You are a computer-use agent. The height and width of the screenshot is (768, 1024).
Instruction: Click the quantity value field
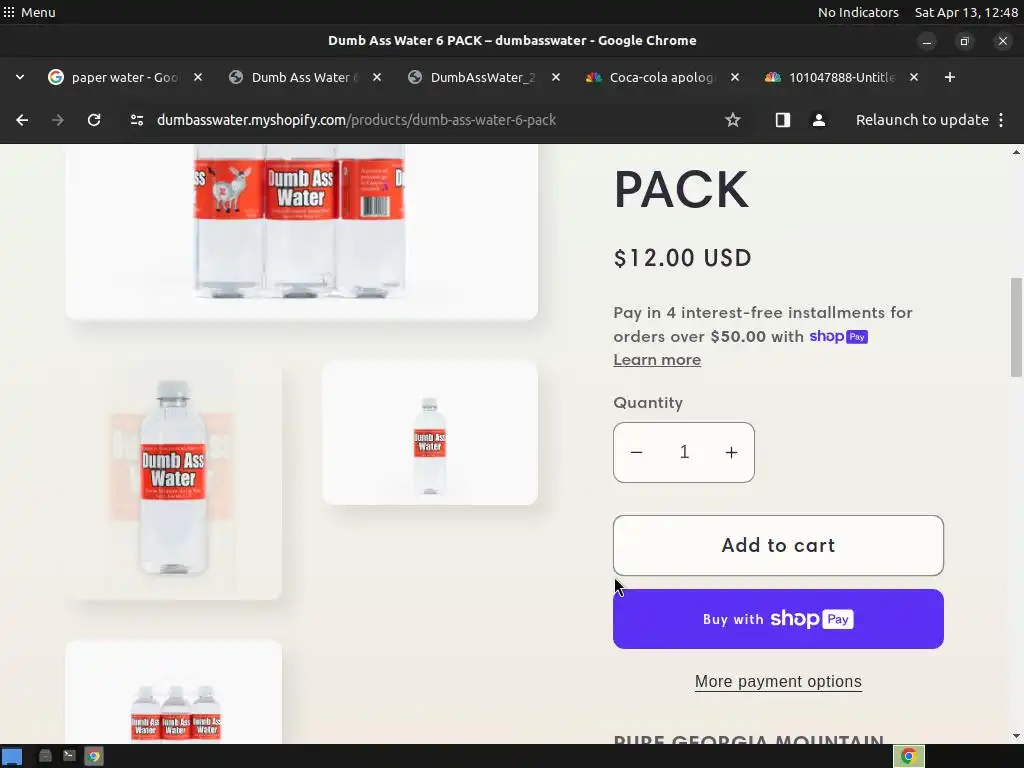(x=684, y=452)
